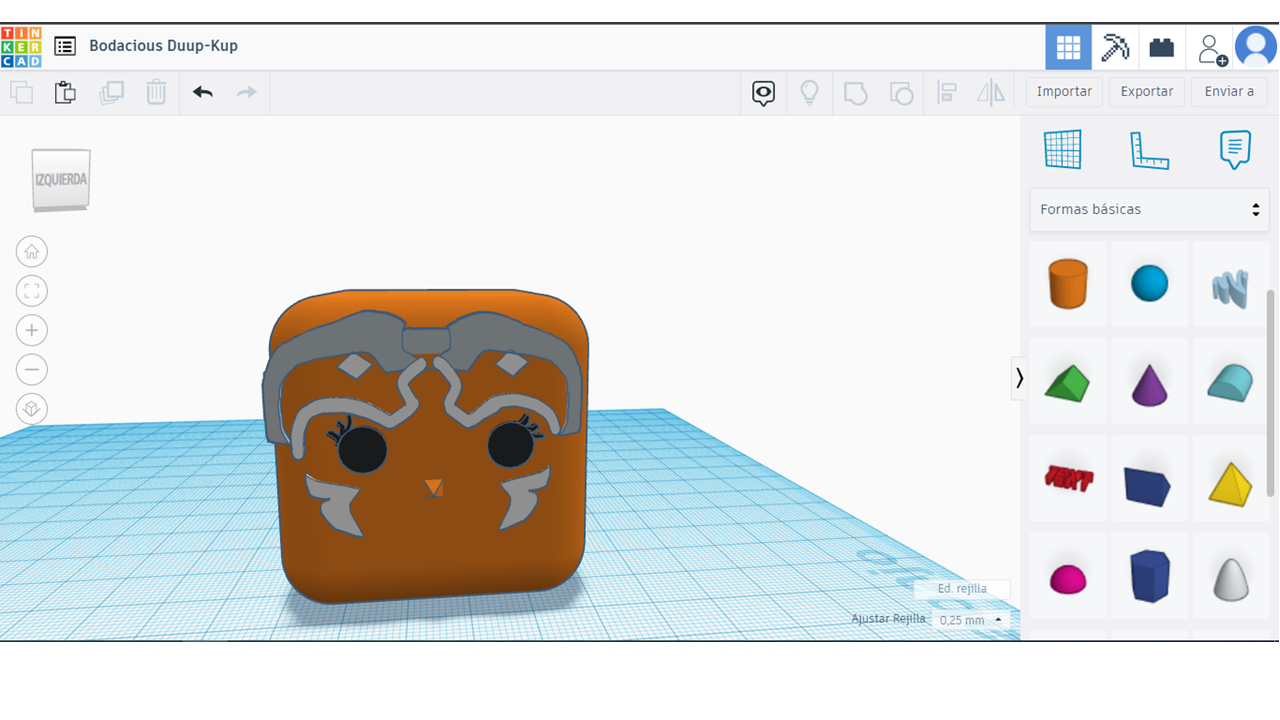Pick the purple cone shape
This screenshot has height=720, width=1280.
pyautogui.click(x=1149, y=382)
